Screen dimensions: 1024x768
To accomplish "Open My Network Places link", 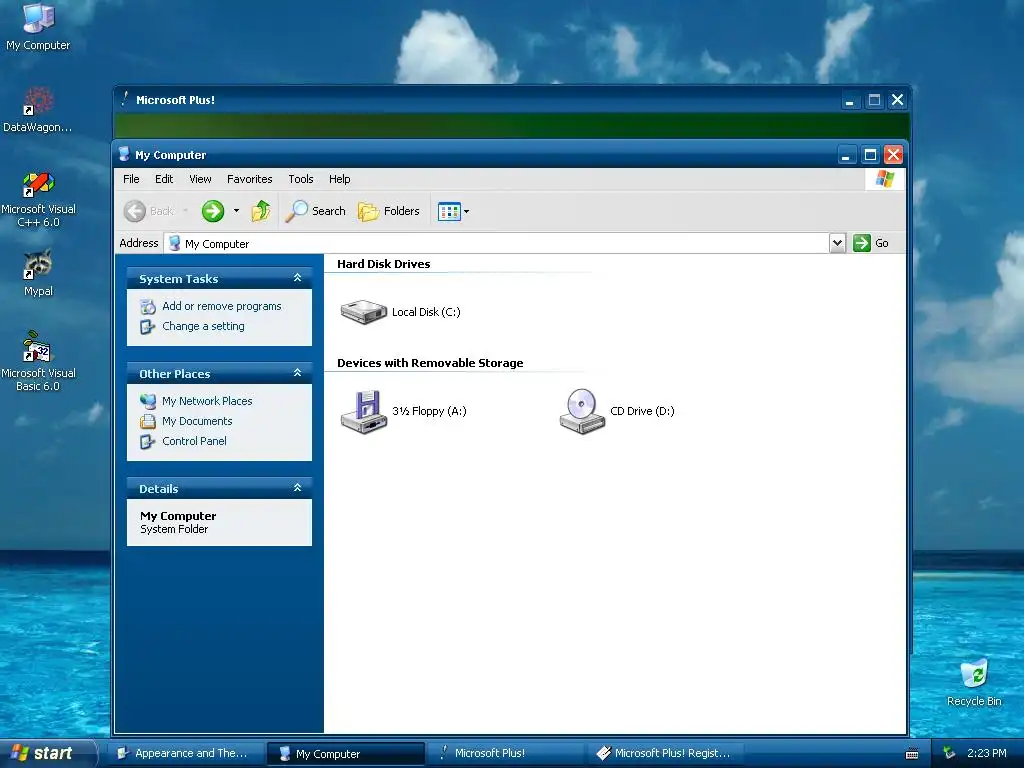I will point(207,401).
